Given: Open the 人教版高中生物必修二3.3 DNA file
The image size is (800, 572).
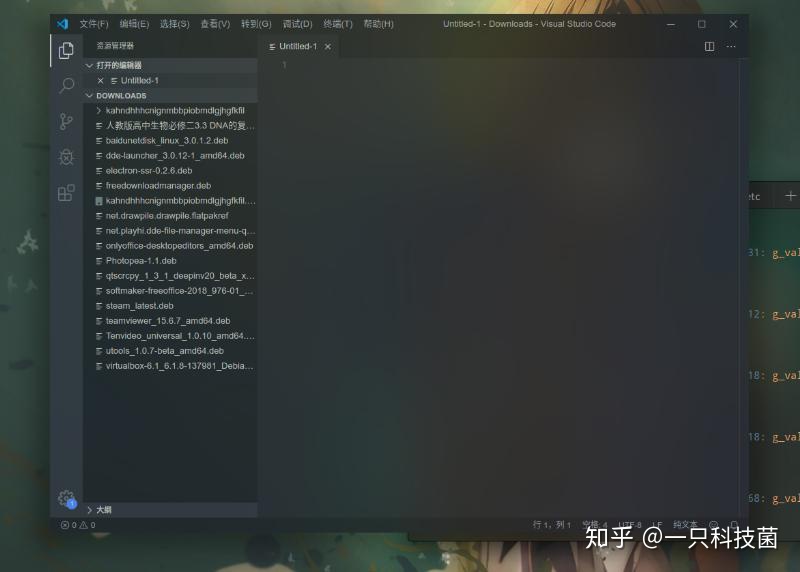Looking at the screenshot, I should (x=170, y=126).
